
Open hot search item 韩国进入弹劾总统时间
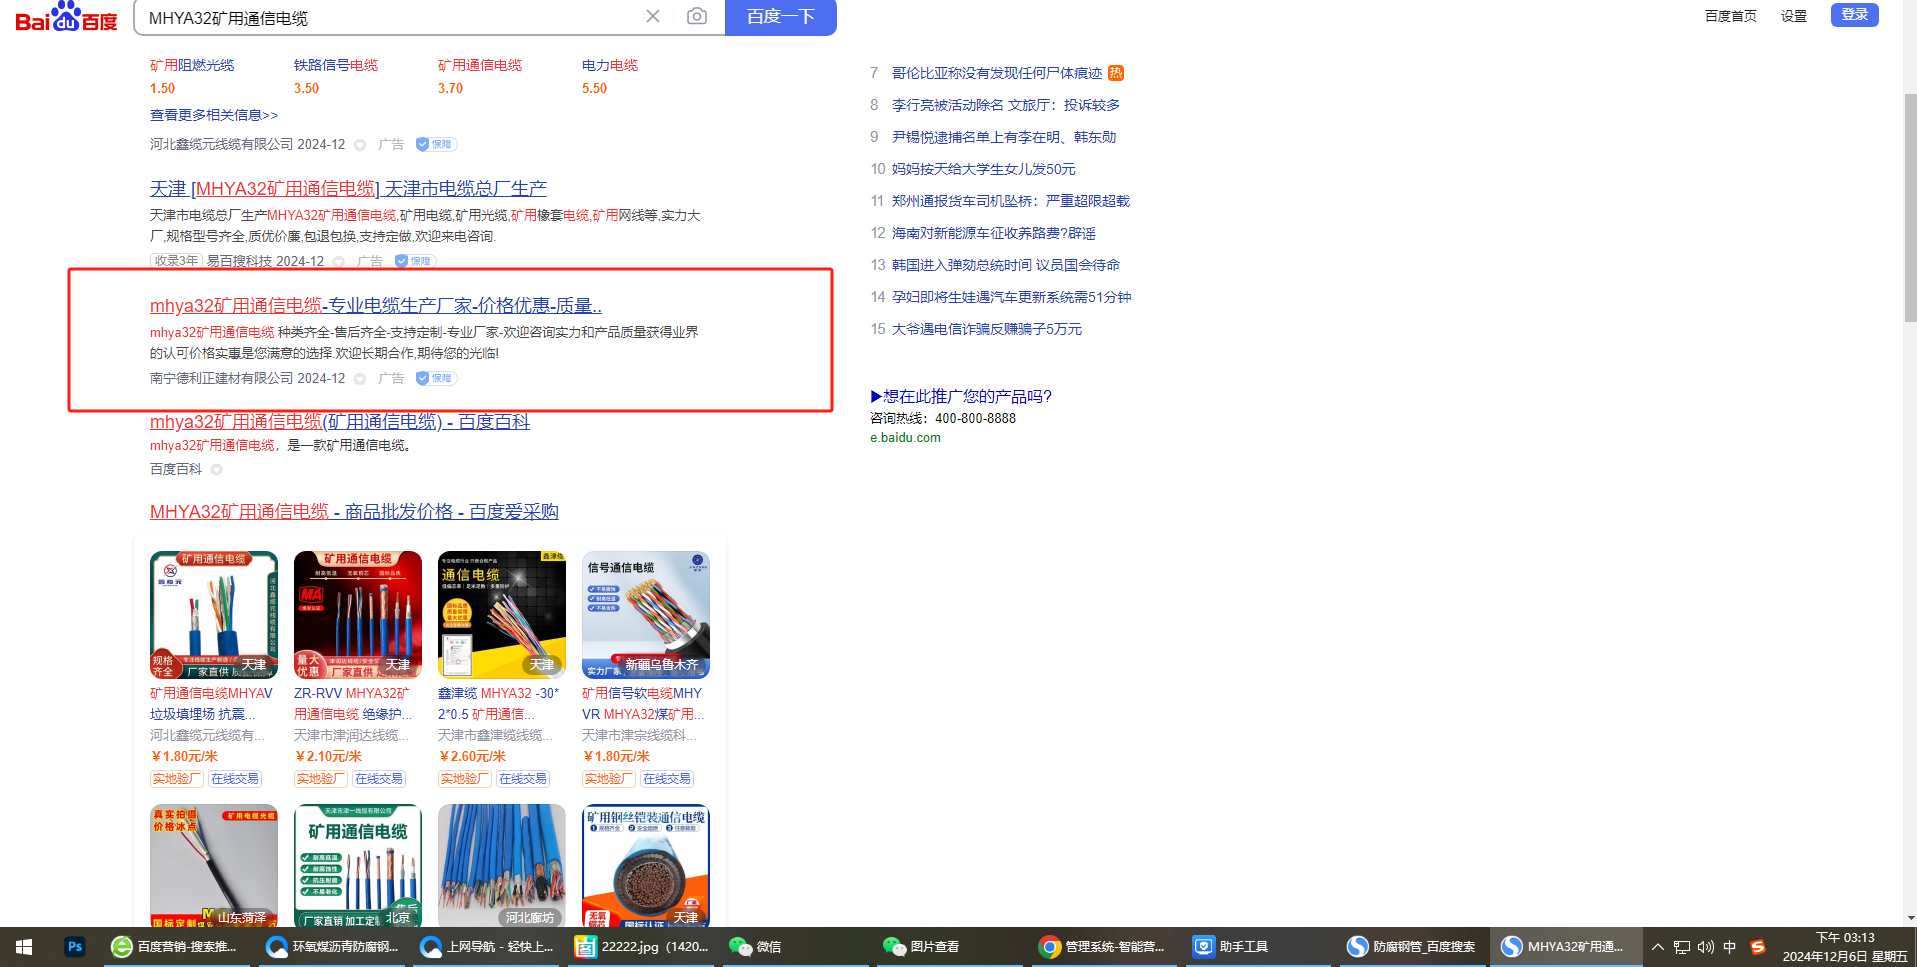coord(1006,265)
